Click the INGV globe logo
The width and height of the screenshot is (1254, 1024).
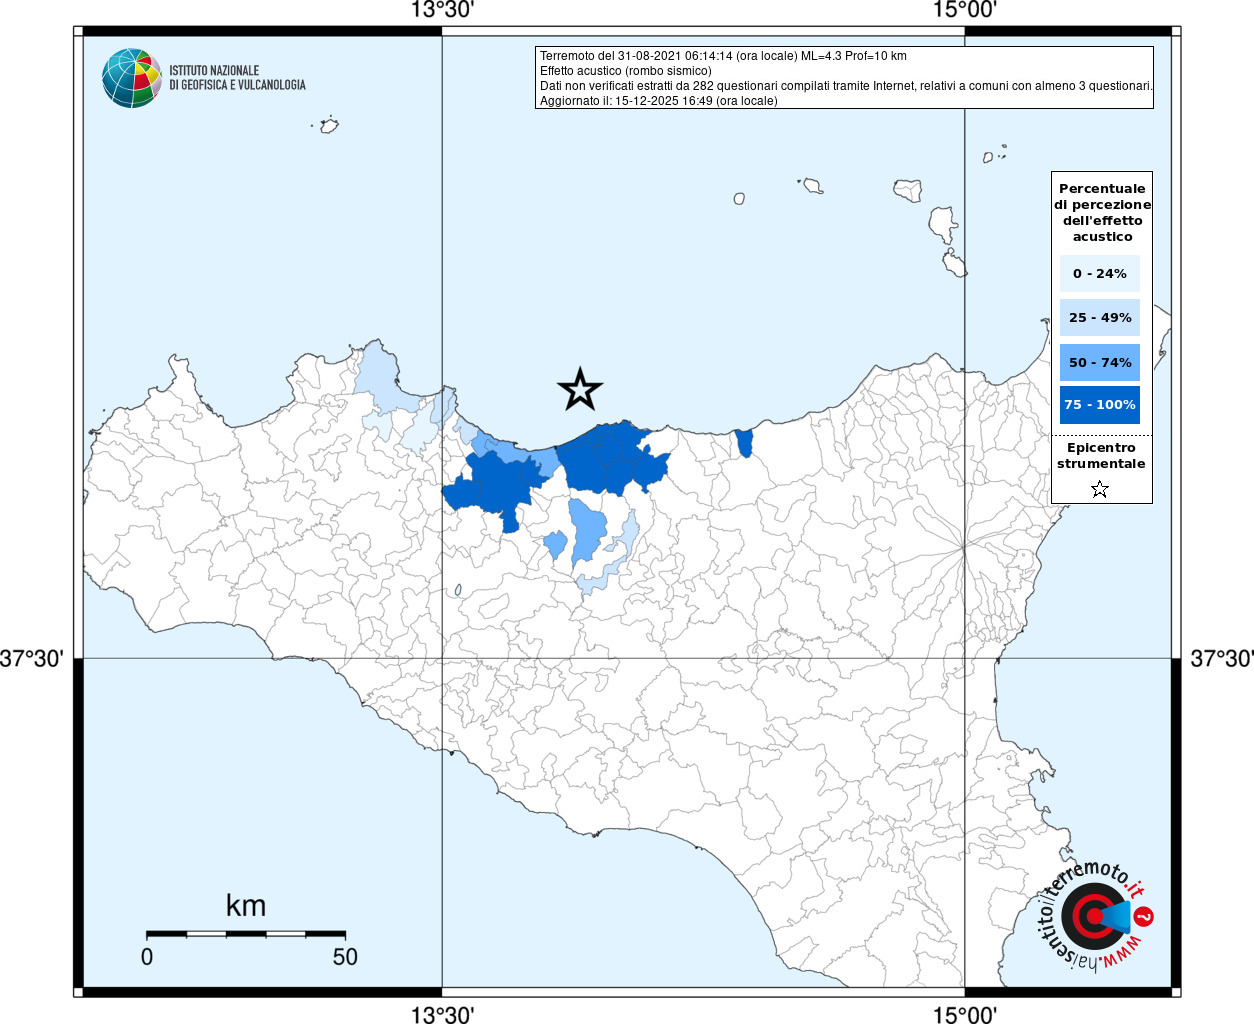[x=132, y=78]
